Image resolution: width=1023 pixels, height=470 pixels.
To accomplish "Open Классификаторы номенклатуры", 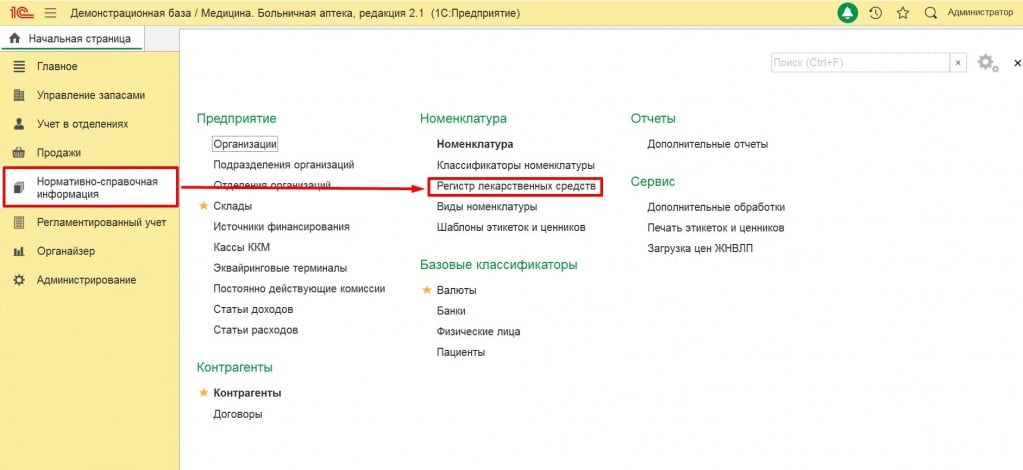I will (x=515, y=166).
